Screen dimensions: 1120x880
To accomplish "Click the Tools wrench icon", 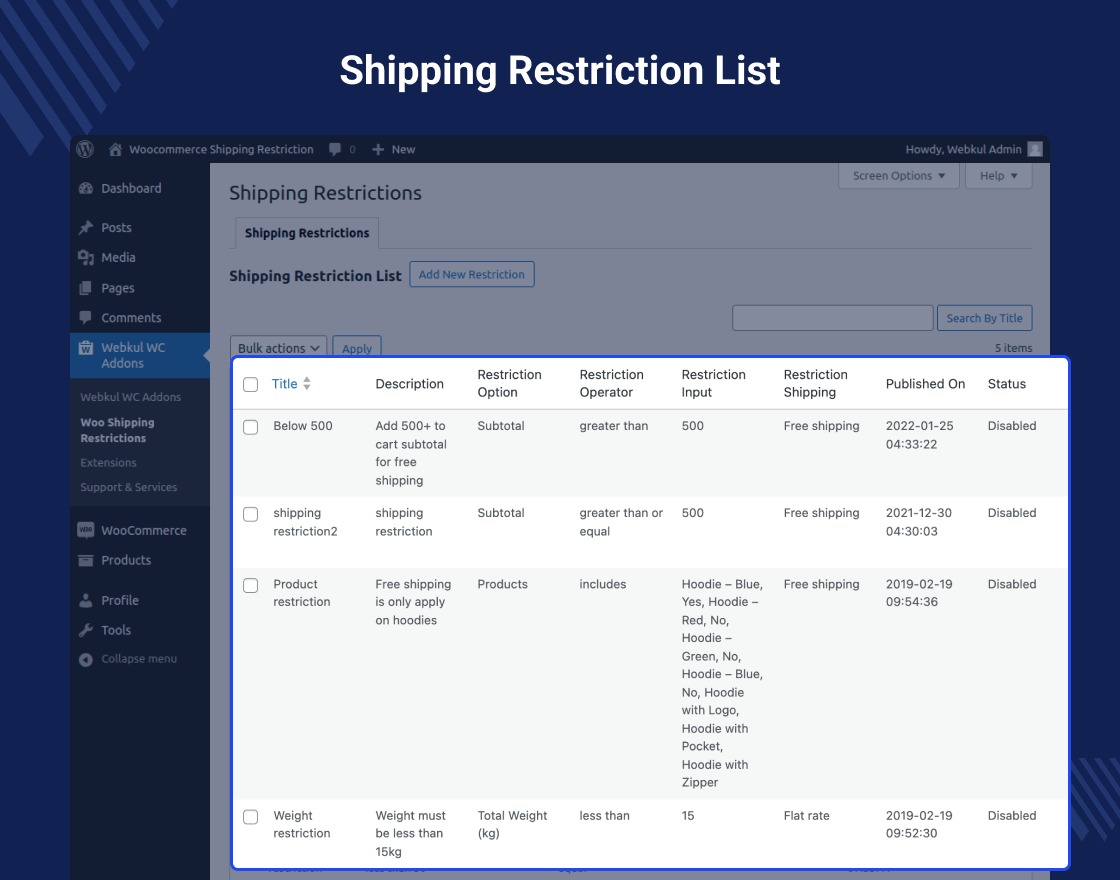I will (85, 630).
